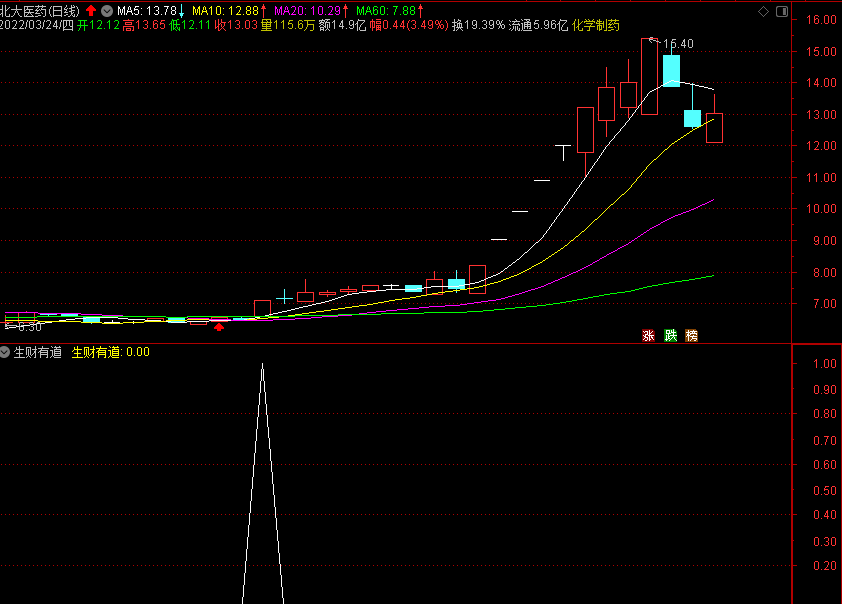Click the 换19.39% turnover rate value
Image resolution: width=842 pixels, height=604 pixels.
pyautogui.click(x=478, y=25)
